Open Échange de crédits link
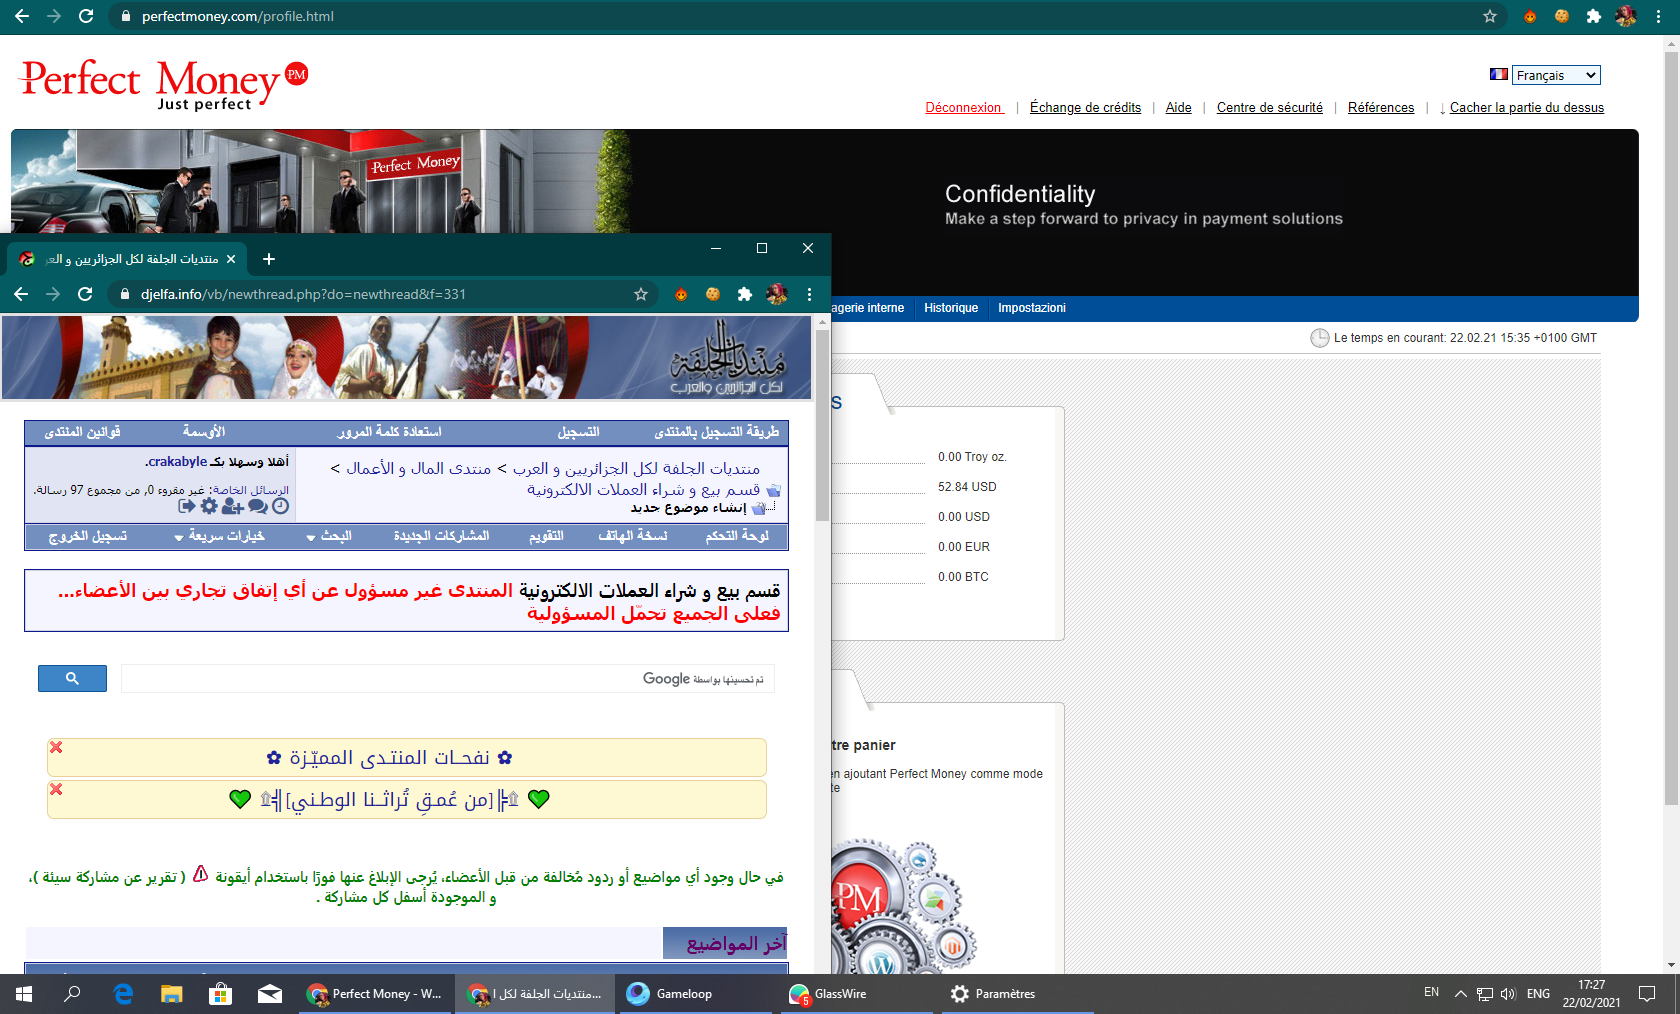The image size is (1680, 1014). [x=1085, y=108]
